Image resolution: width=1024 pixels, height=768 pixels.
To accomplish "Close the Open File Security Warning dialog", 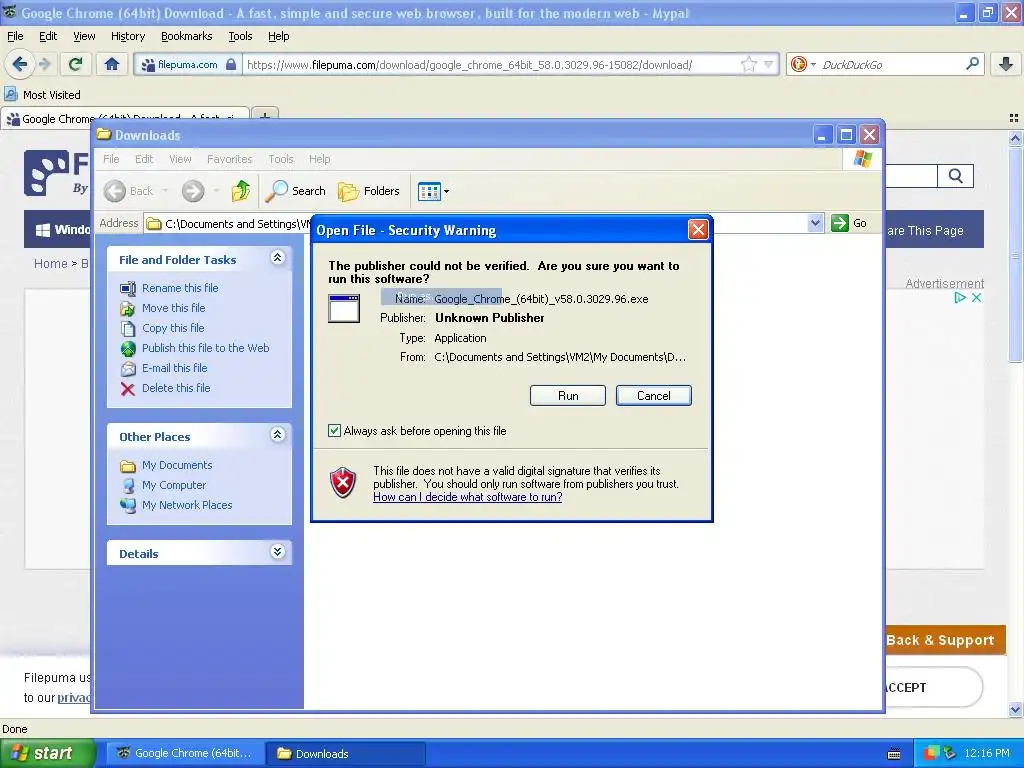I will (698, 230).
